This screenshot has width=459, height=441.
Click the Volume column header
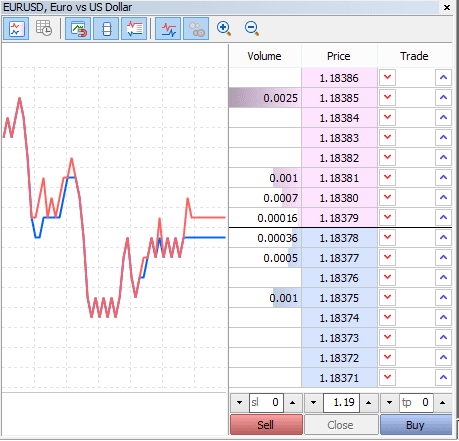[265, 56]
